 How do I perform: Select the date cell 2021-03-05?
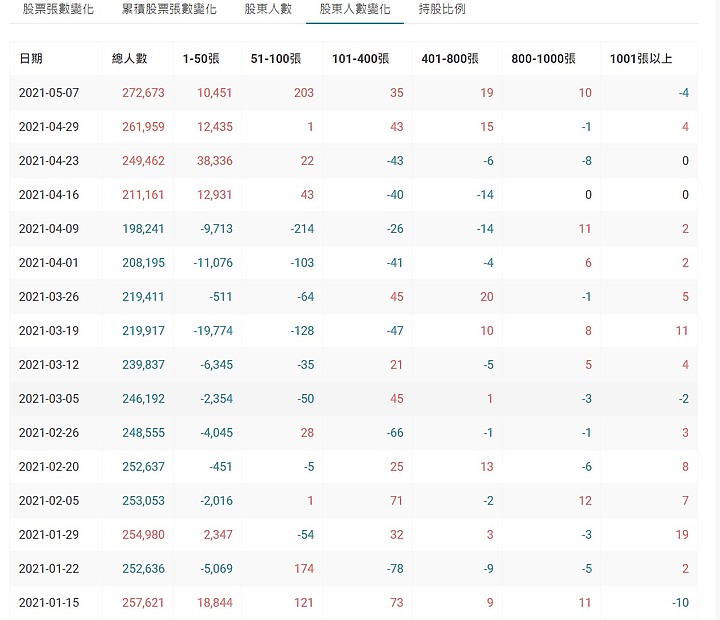pyautogui.click(x=49, y=399)
